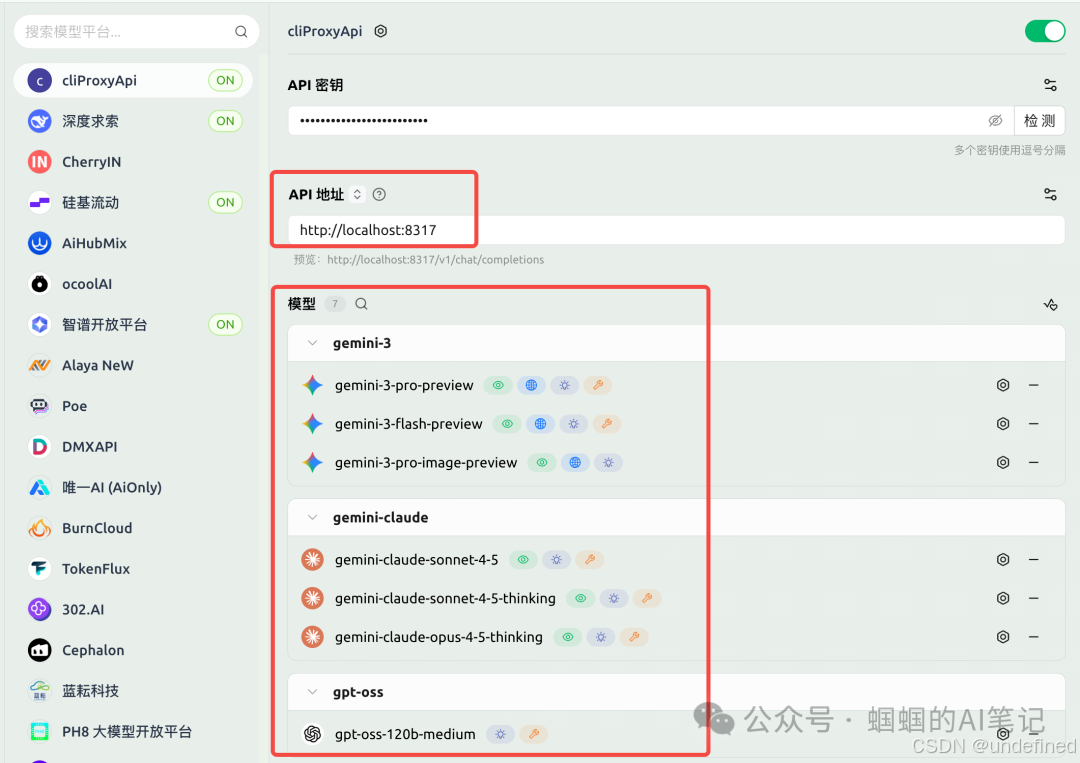1080x763 pixels.
Task: Click the API address field http://localhost:8317
Action: pos(676,230)
